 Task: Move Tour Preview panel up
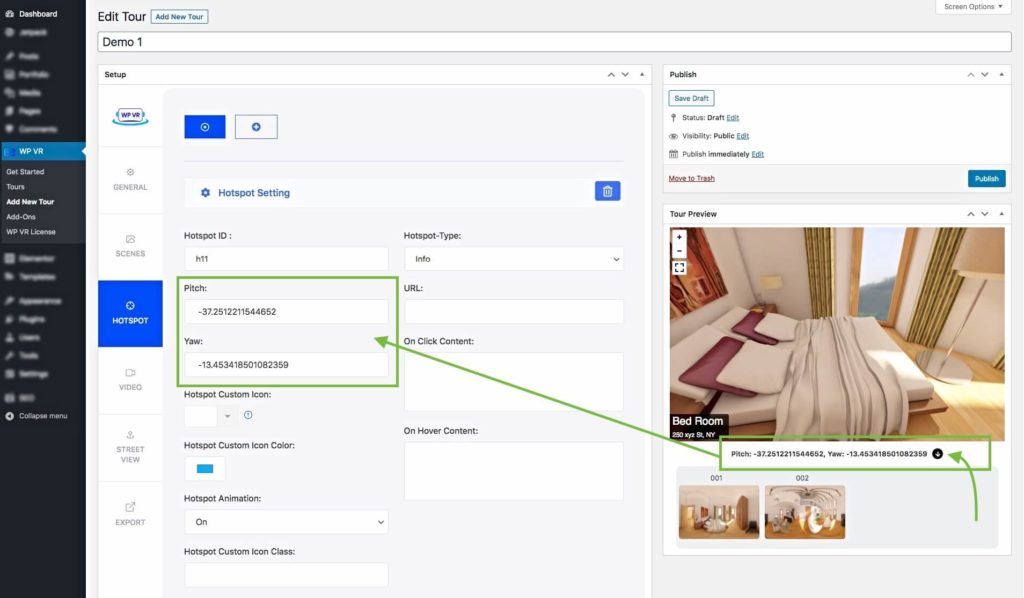tap(970, 214)
